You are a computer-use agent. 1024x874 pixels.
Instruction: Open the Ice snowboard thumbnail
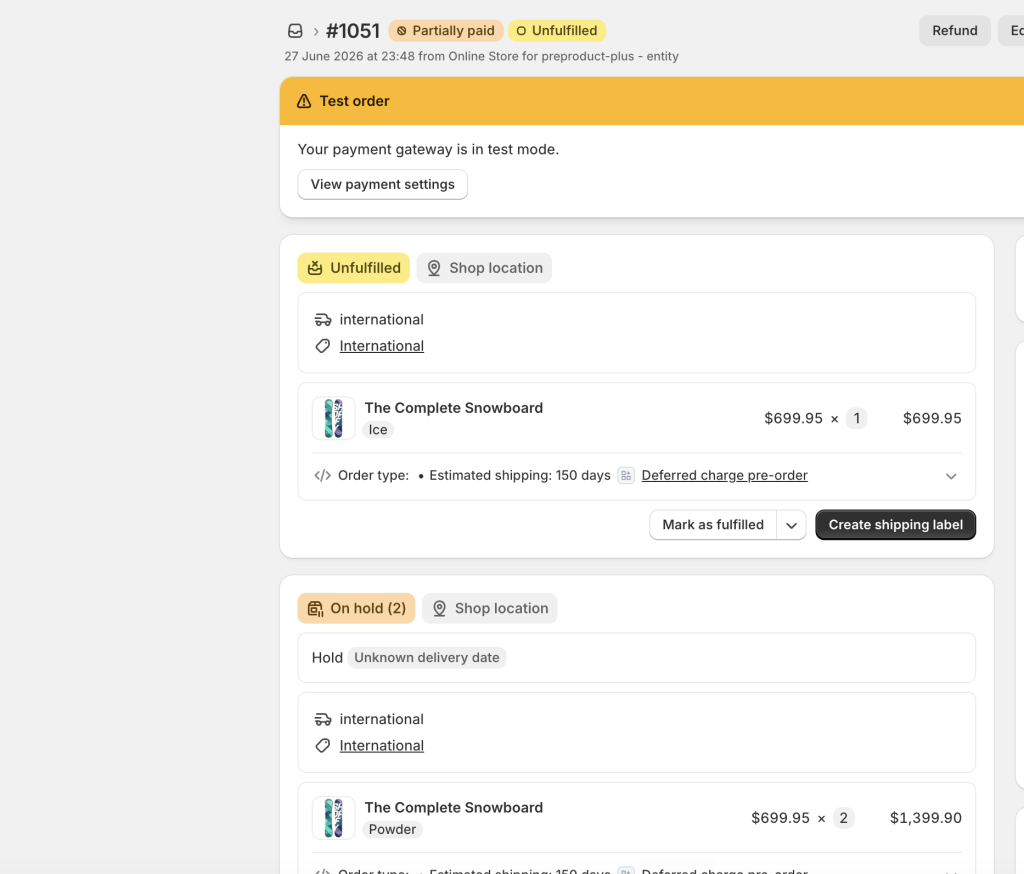[334, 418]
